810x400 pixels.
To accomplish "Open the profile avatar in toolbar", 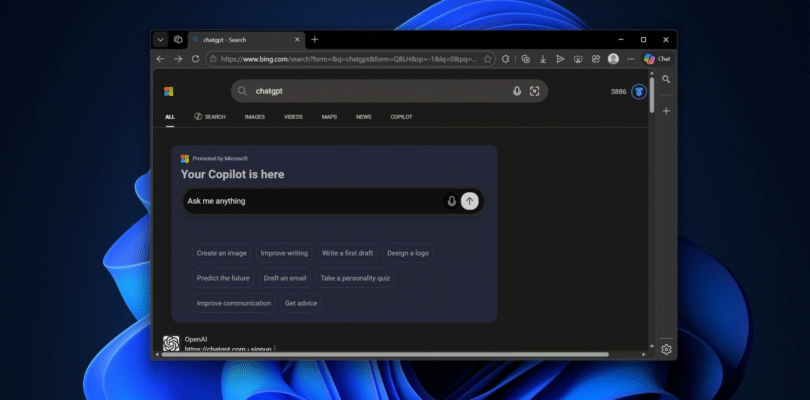I will click(x=613, y=59).
